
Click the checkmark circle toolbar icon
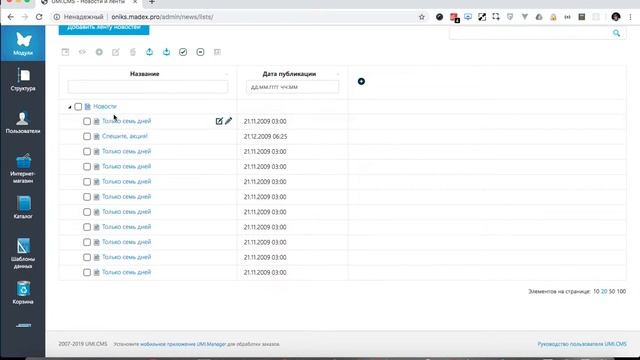[x=183, y=52]
